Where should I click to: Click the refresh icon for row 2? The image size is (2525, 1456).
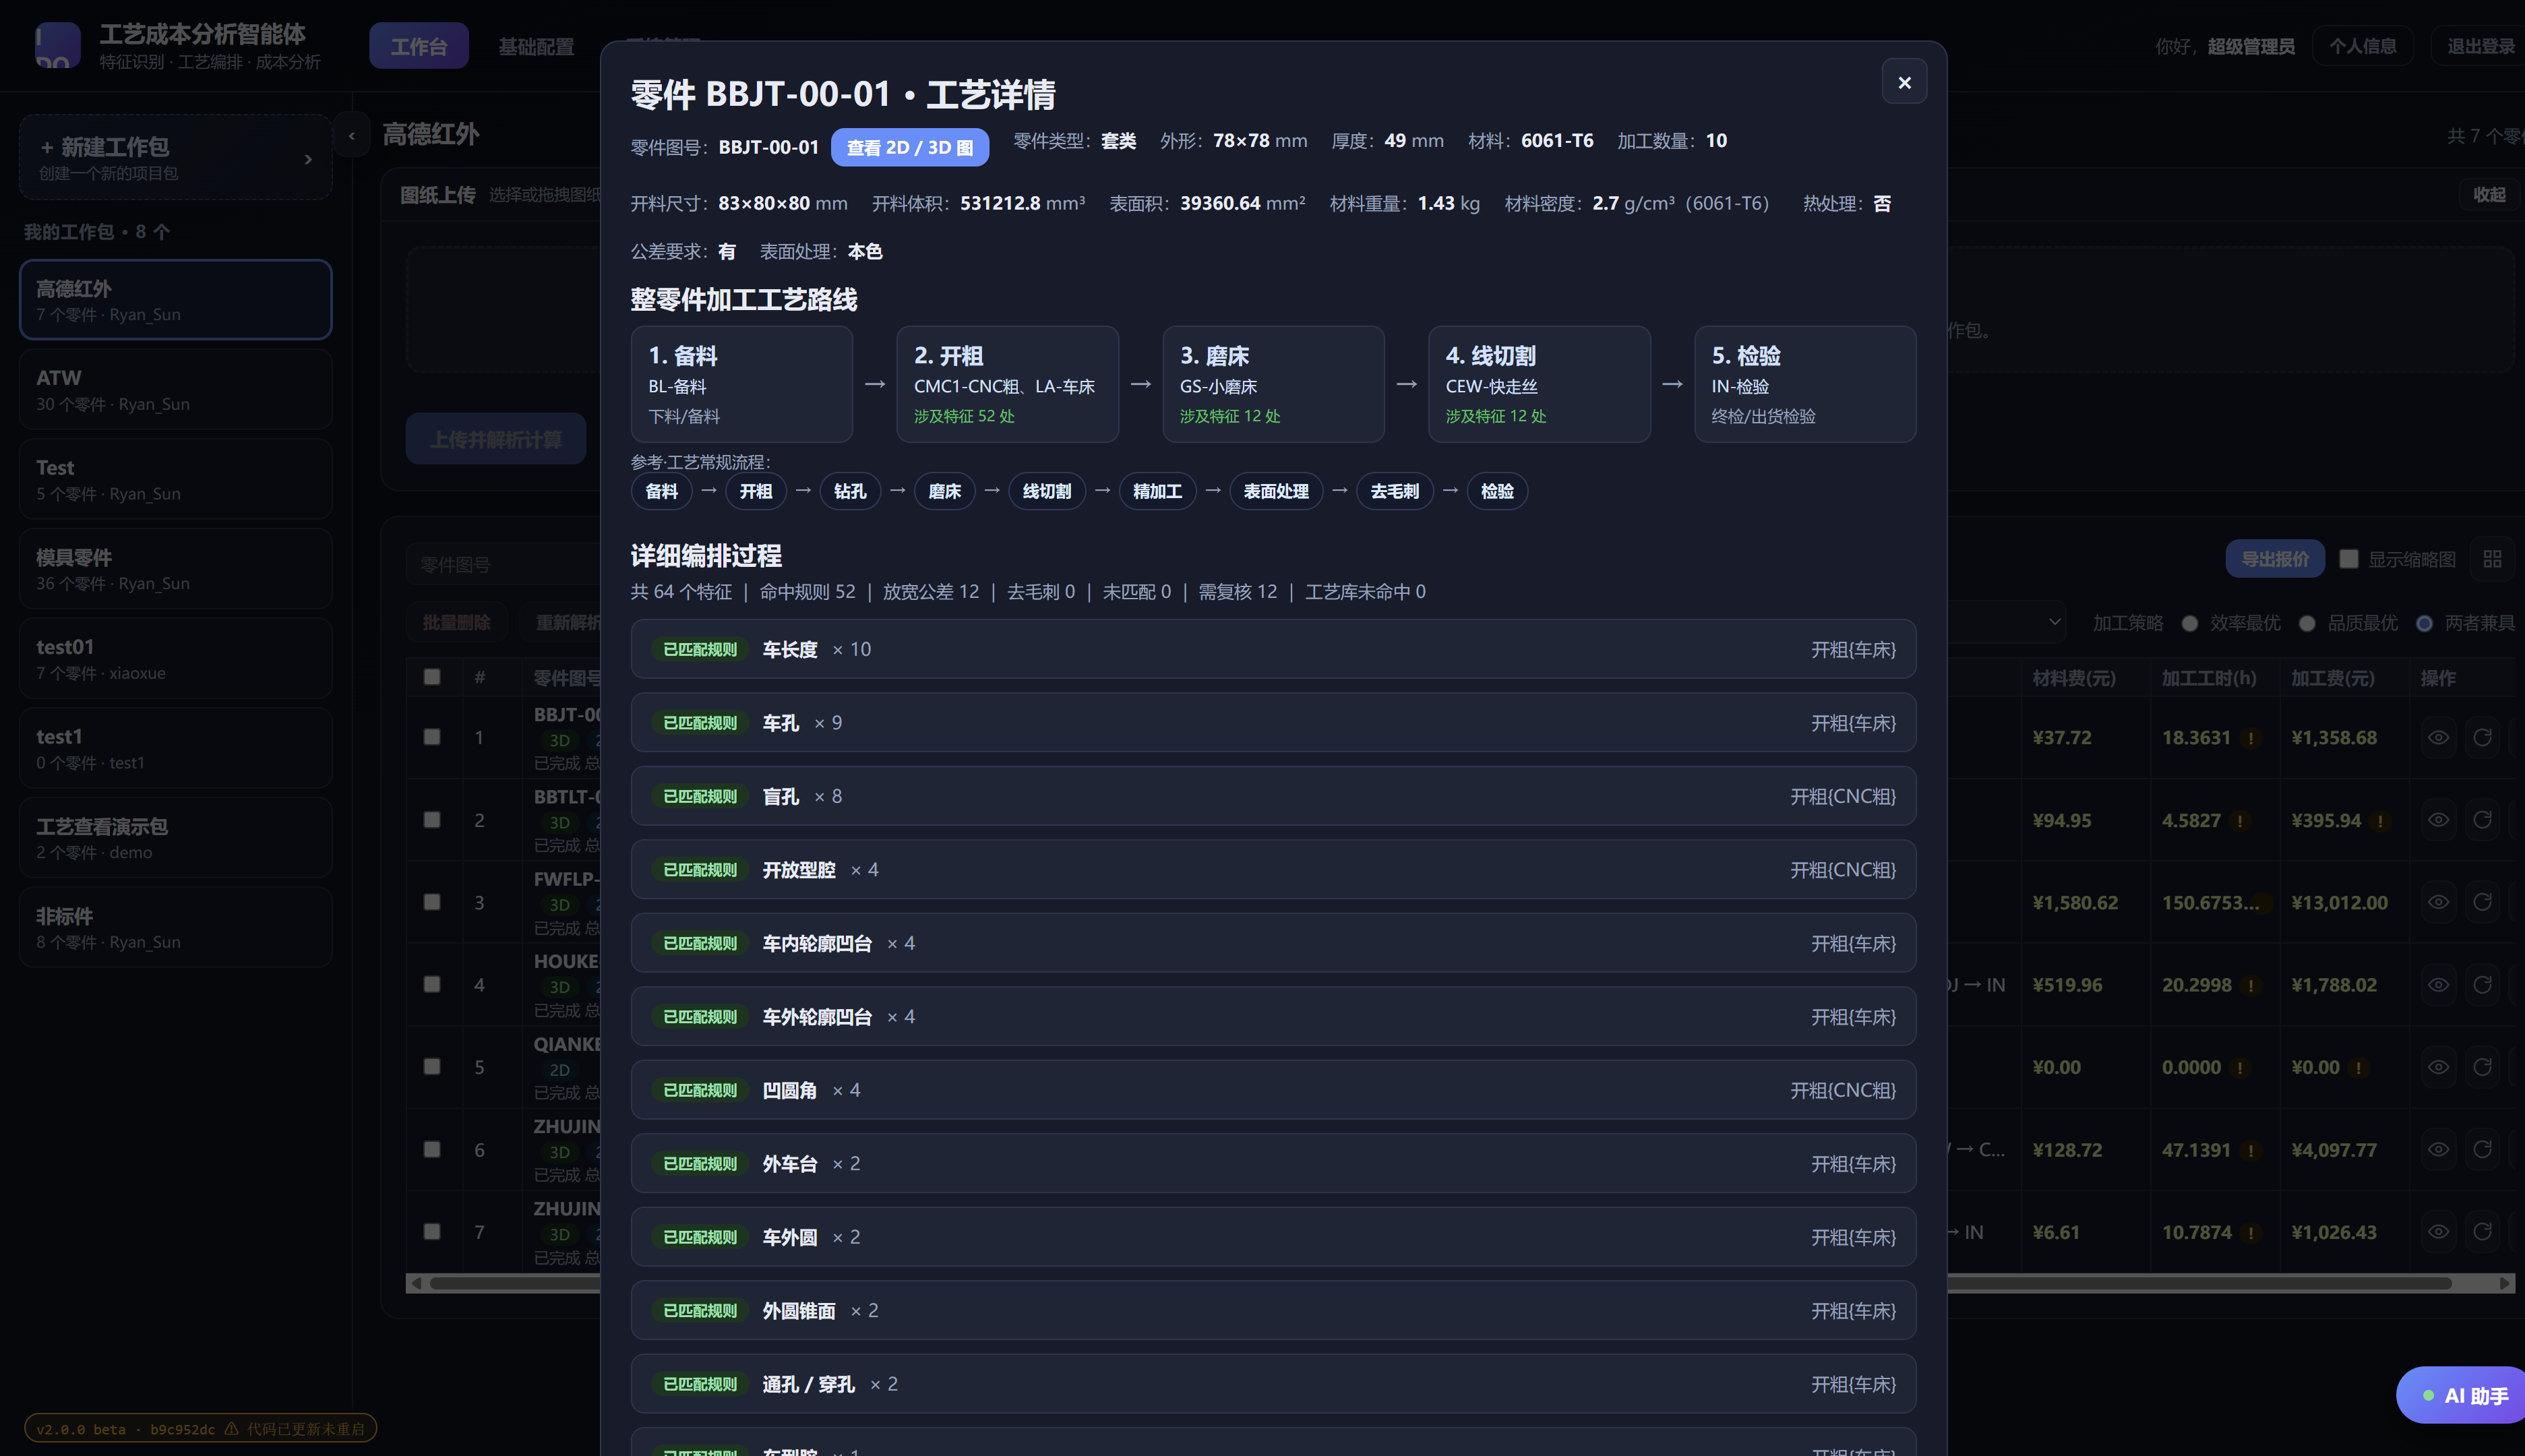tap(2482, 820)
